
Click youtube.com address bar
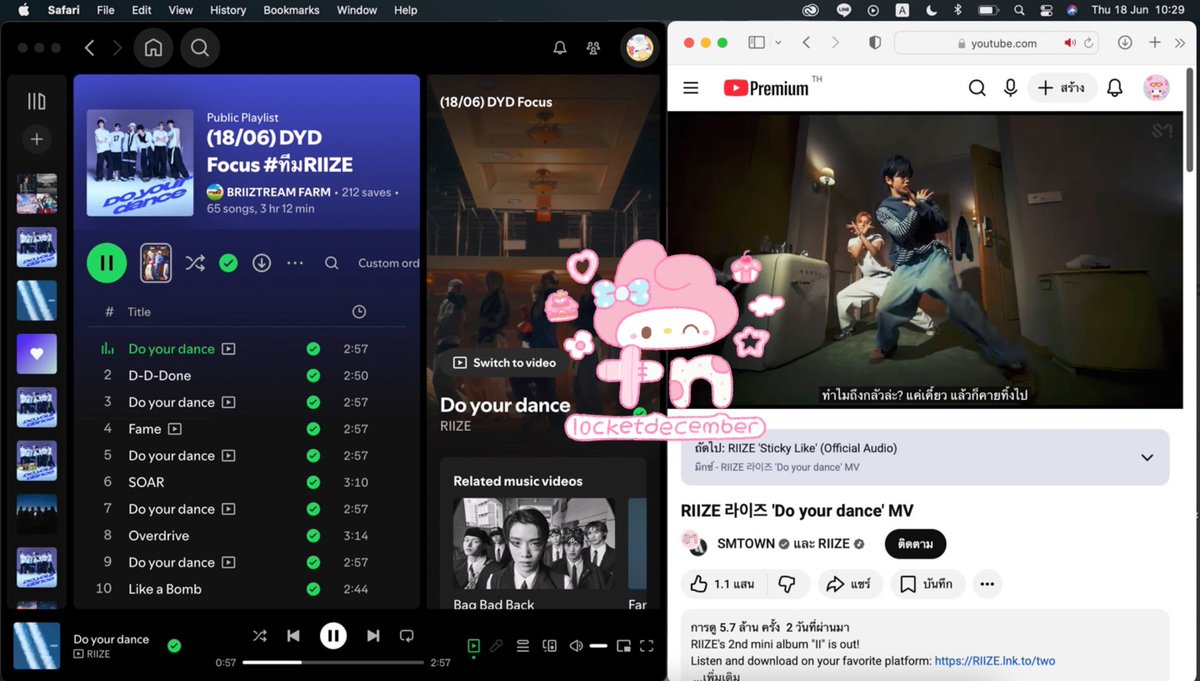[996, 43]
